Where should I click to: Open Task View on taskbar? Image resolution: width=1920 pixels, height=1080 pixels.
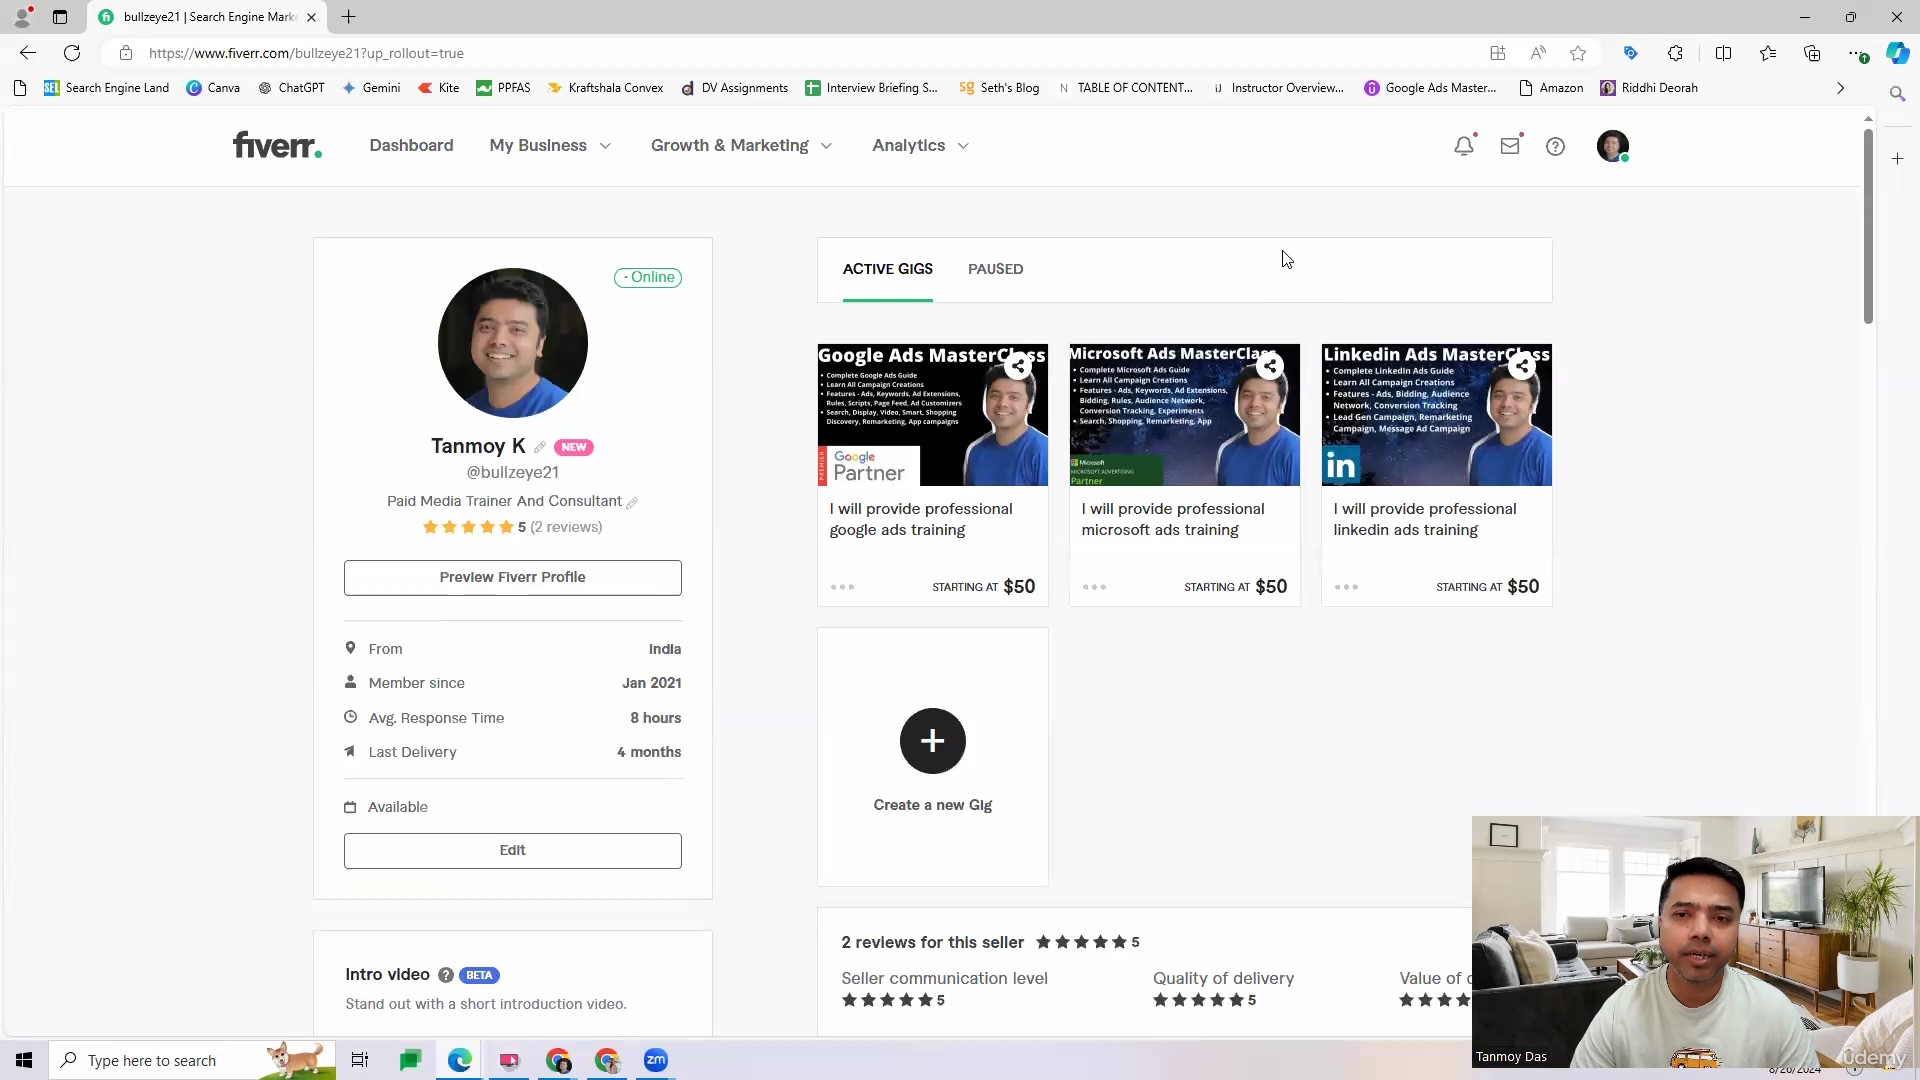pos(360,1060)
